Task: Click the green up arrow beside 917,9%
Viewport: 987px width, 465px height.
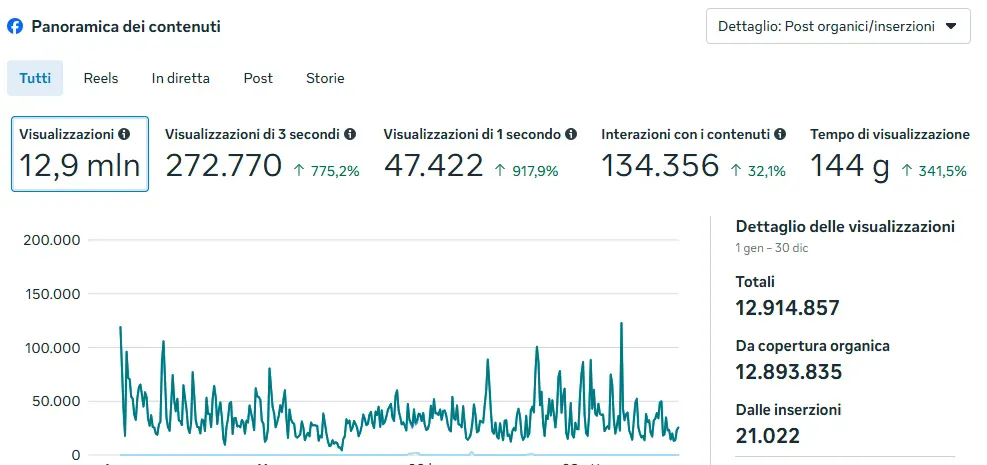Action: click(x=501, y=171)
